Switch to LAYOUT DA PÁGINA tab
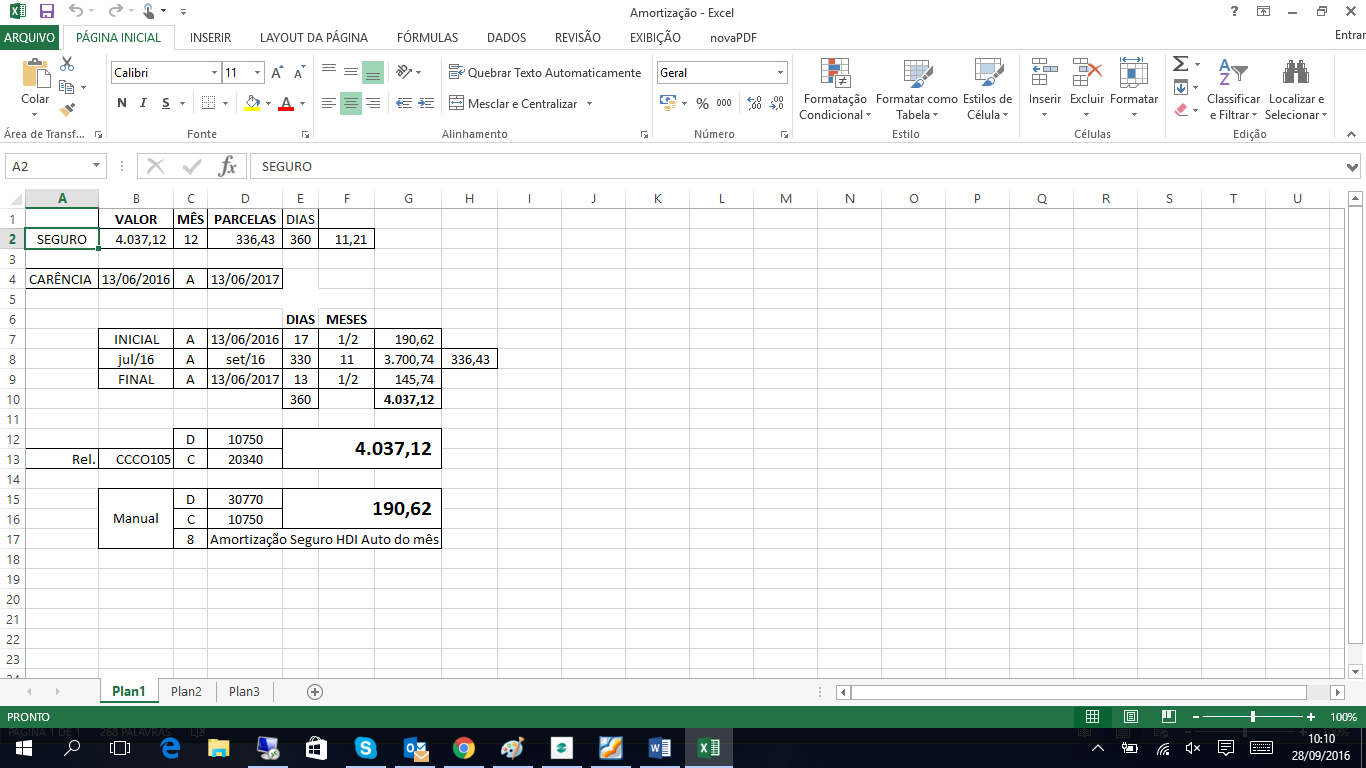Screen dimensions: 1366x768 314,37
